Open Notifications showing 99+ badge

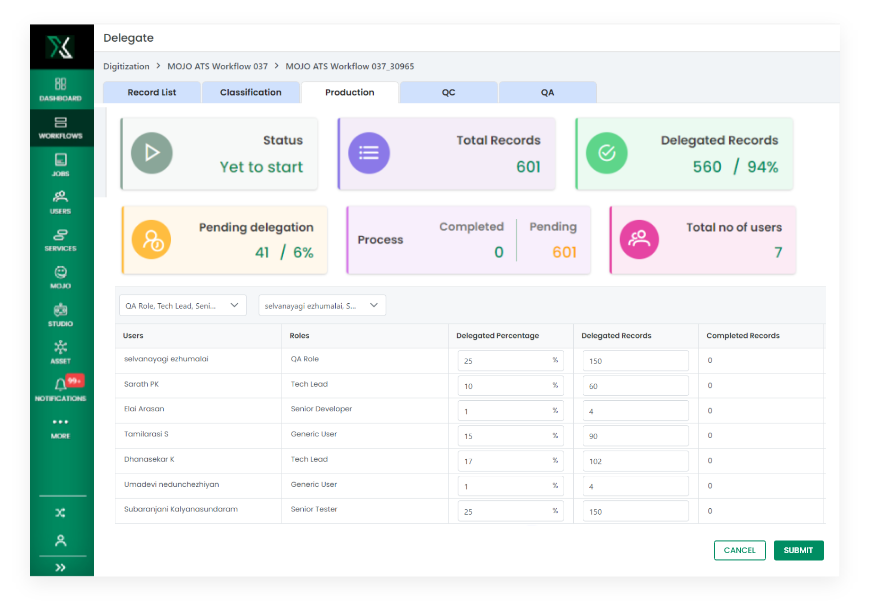tap(61, 383)
